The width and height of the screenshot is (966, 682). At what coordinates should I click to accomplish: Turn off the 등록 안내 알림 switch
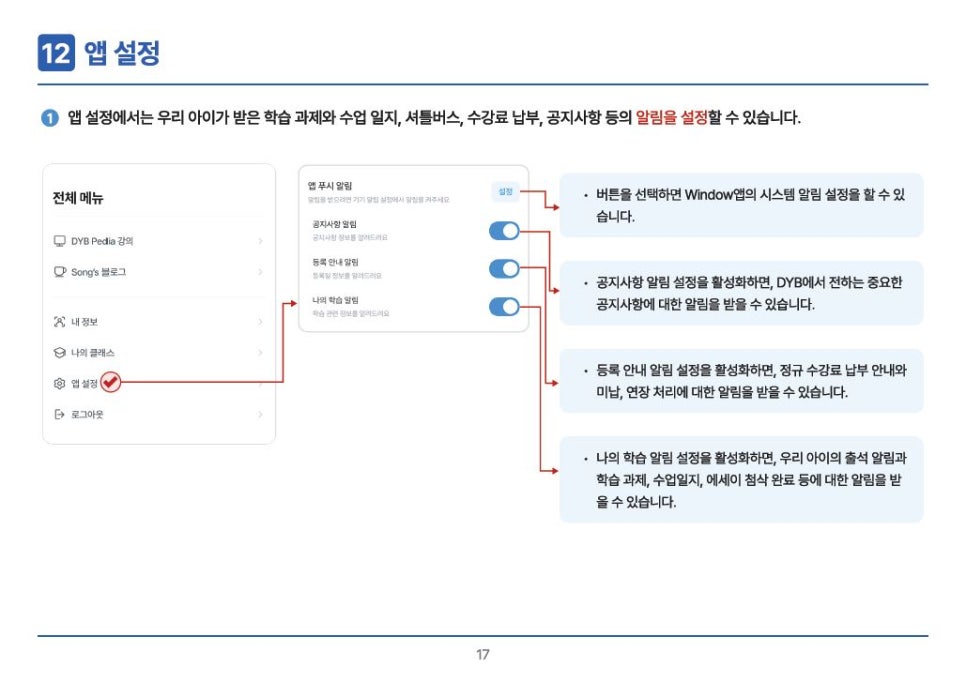[505, 268]
